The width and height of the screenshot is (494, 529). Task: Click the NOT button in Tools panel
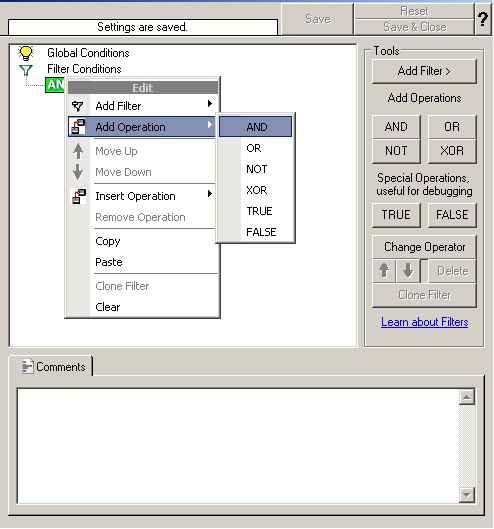pos(396,151)
